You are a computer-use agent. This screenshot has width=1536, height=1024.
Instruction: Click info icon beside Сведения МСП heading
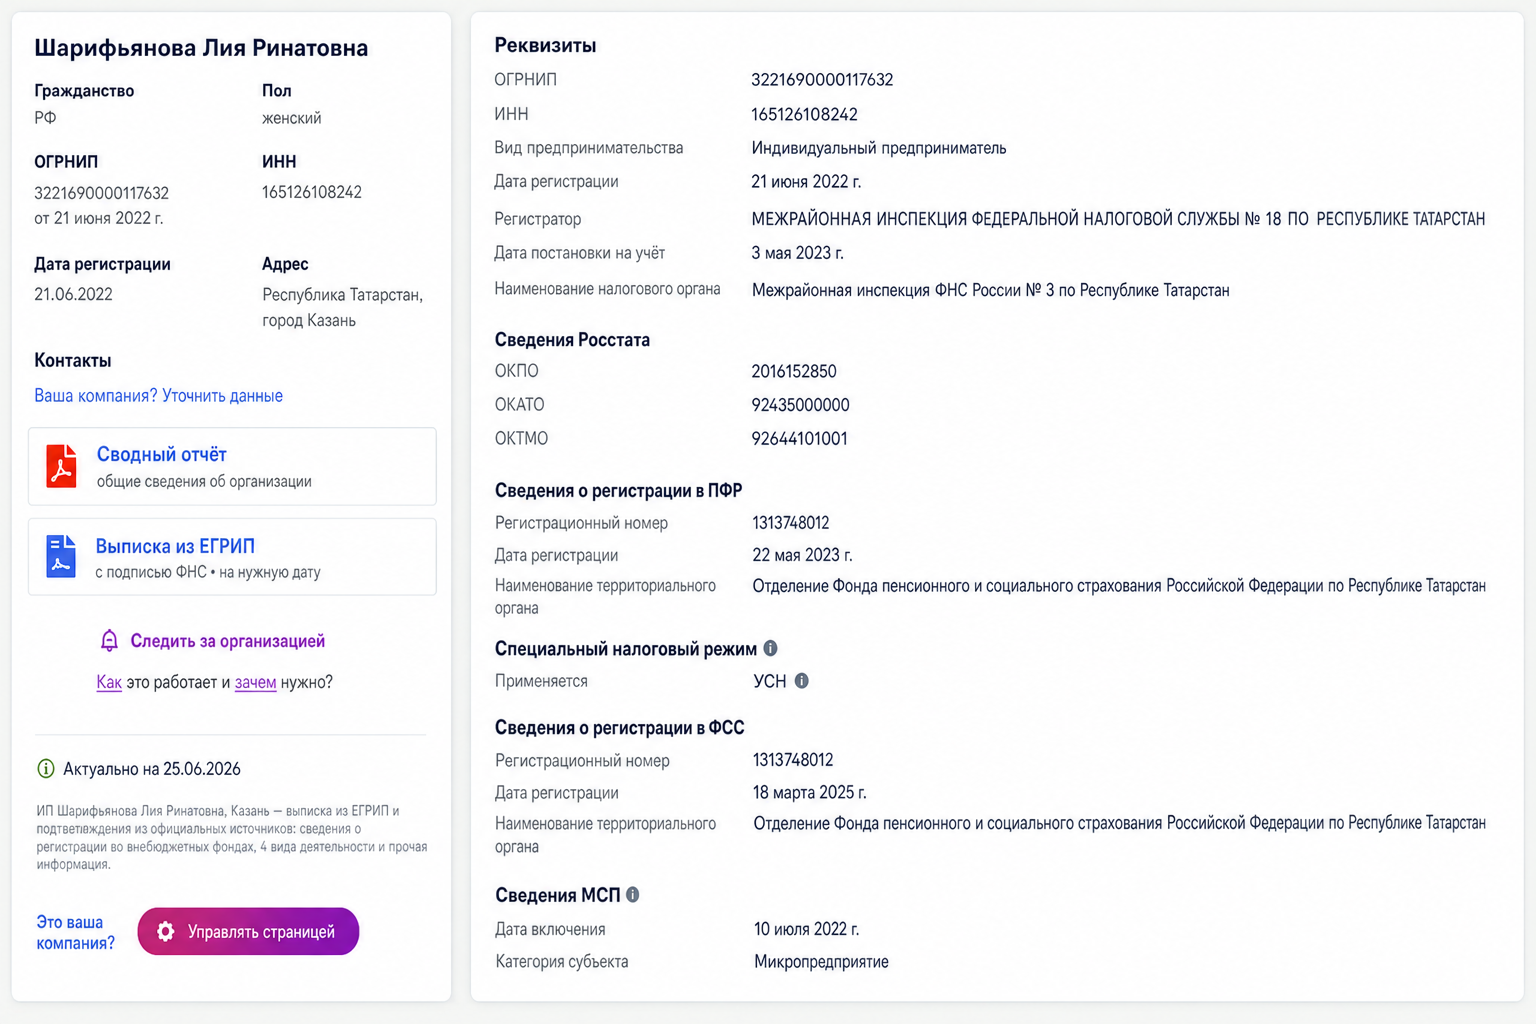(632, 895)
